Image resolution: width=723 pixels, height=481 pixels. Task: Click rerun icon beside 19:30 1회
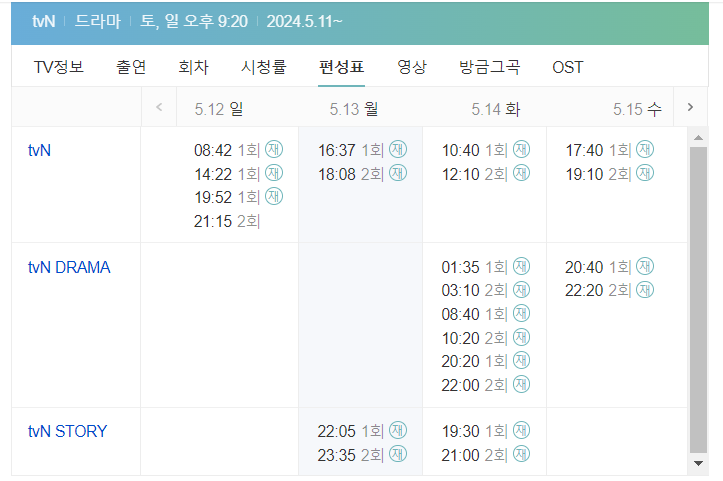522,430
